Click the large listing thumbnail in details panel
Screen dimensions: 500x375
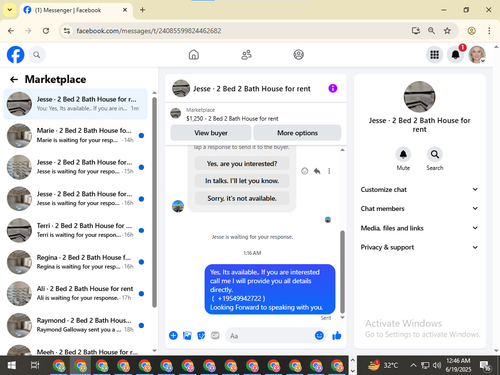(x=419, y=97)
